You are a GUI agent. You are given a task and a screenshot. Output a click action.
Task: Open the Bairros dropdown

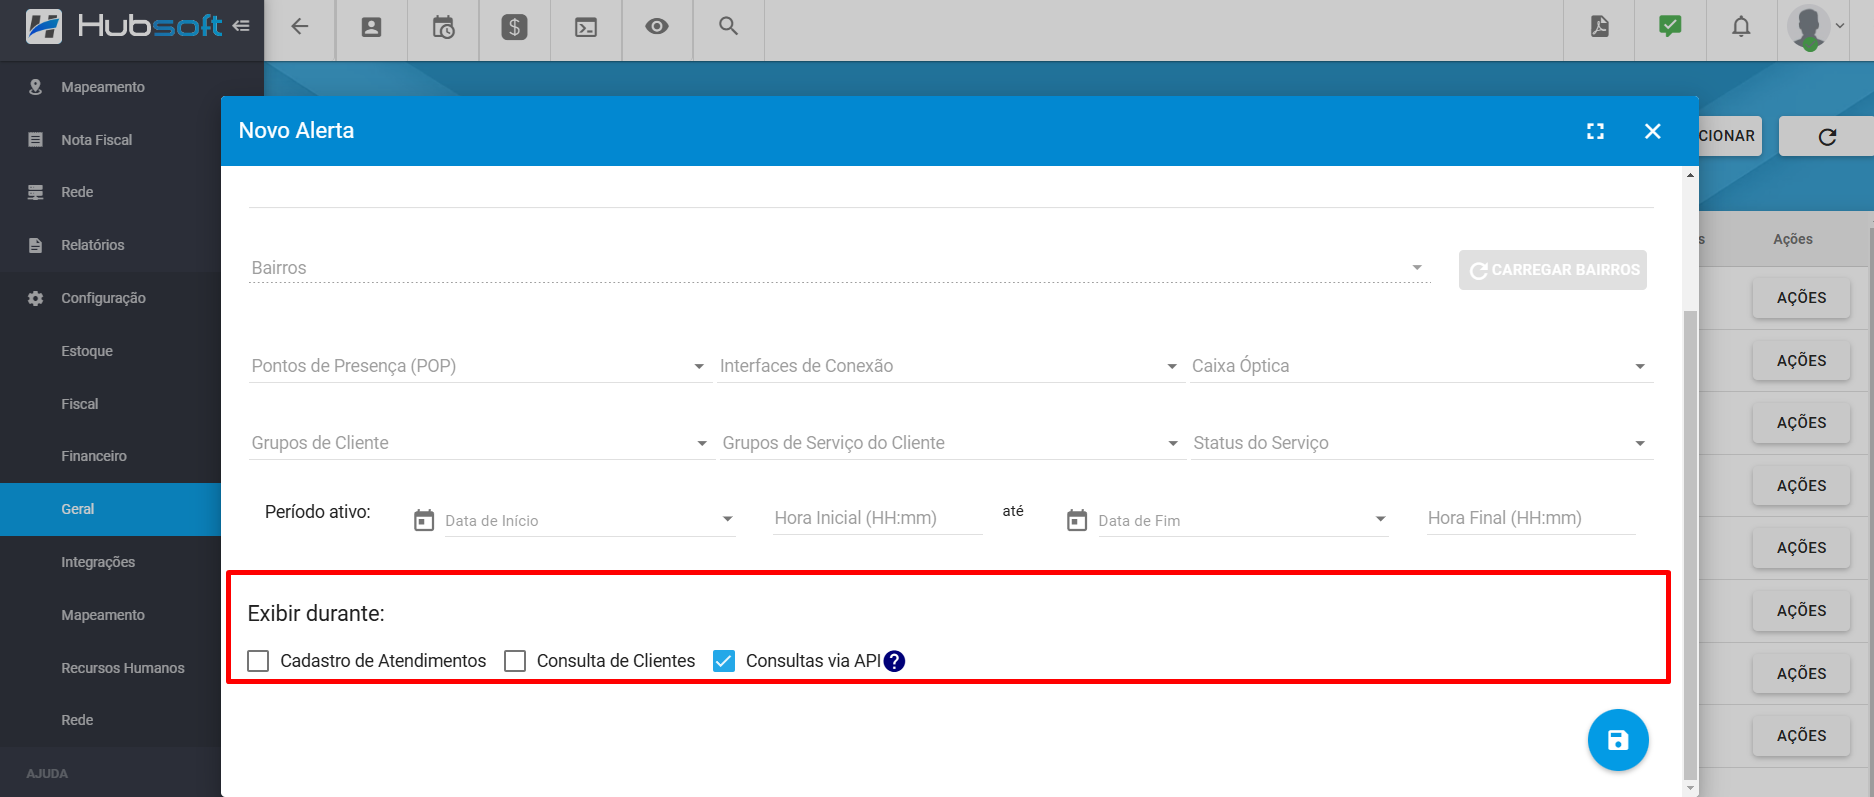pos(840,268)
